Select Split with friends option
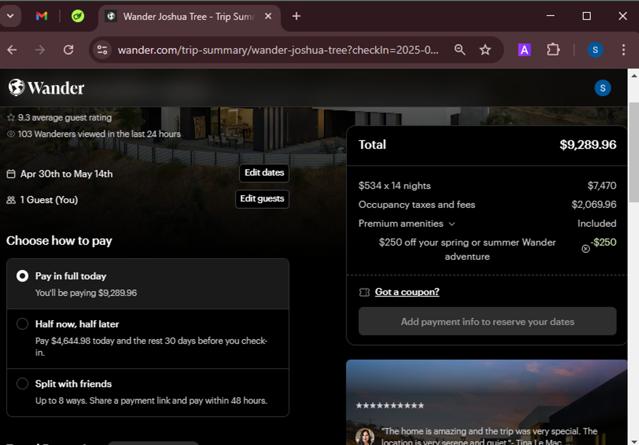This screenshot has height=445, width=639. coord(148,392)
